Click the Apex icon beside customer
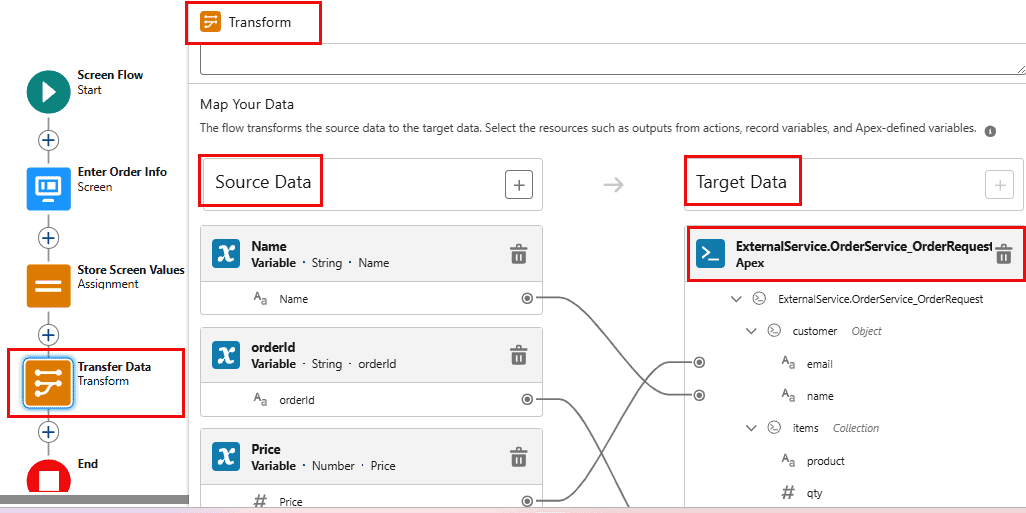 click(773, 331)
